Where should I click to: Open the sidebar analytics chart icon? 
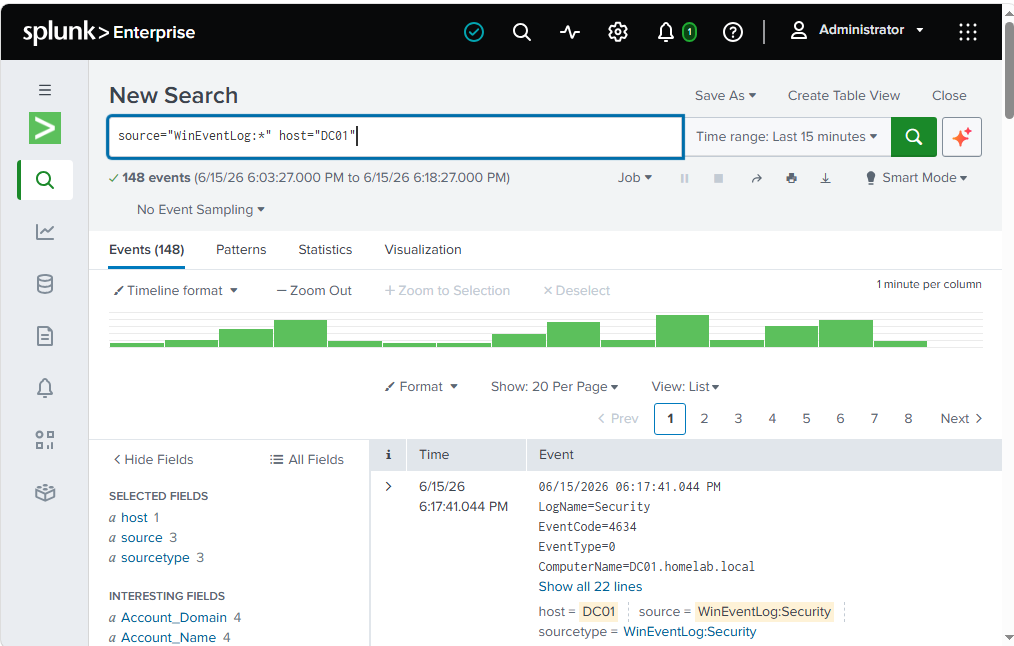click(x=45, y=231)
